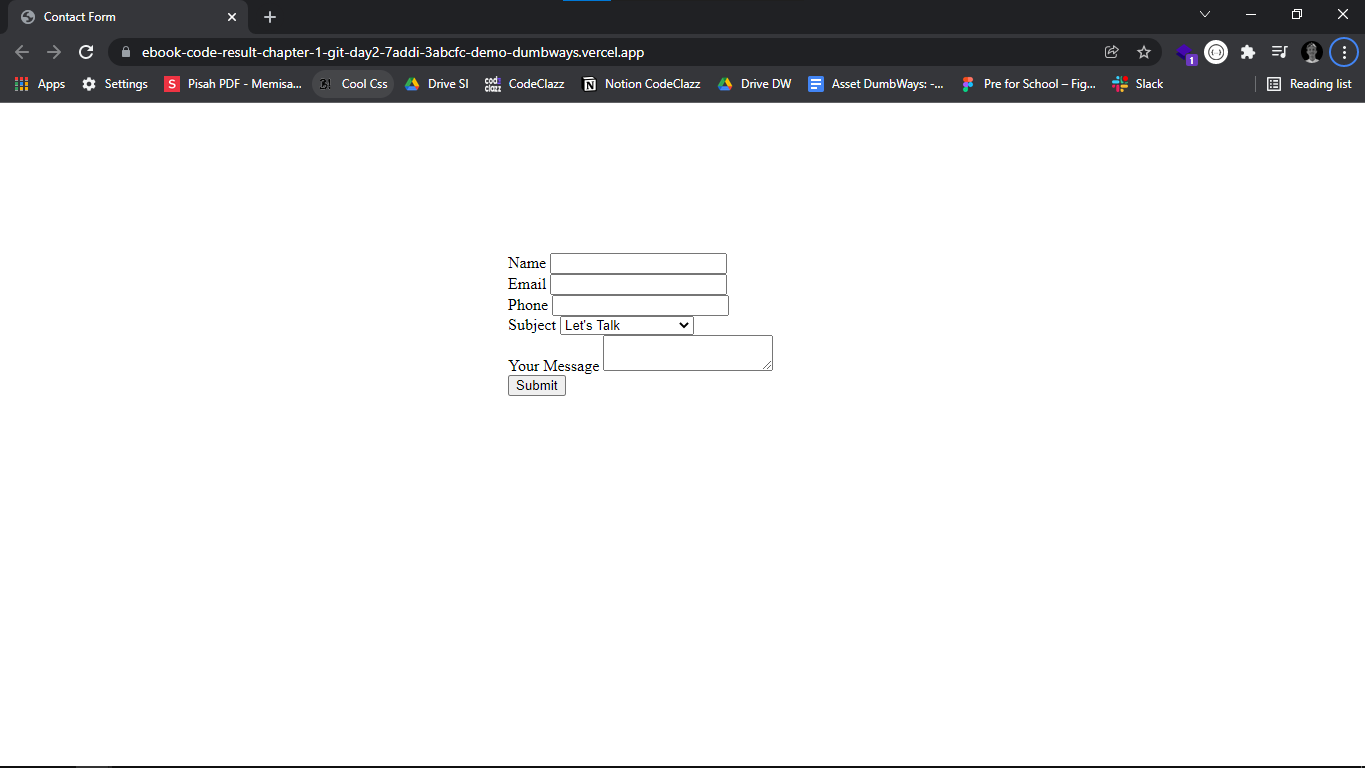Open the CodeClazz bookmark
Viewport: 1365px width, 768px height.
pos(525,84)
